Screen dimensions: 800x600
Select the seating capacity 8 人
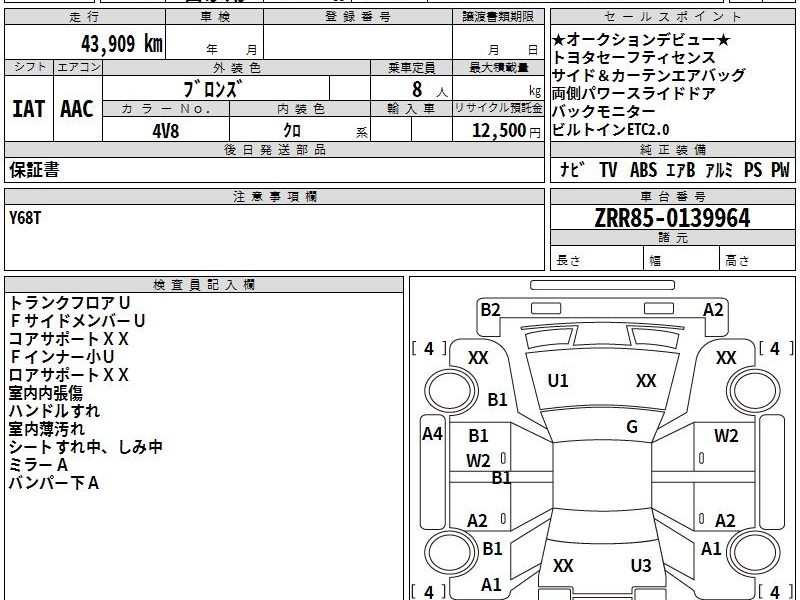[429, 90]
